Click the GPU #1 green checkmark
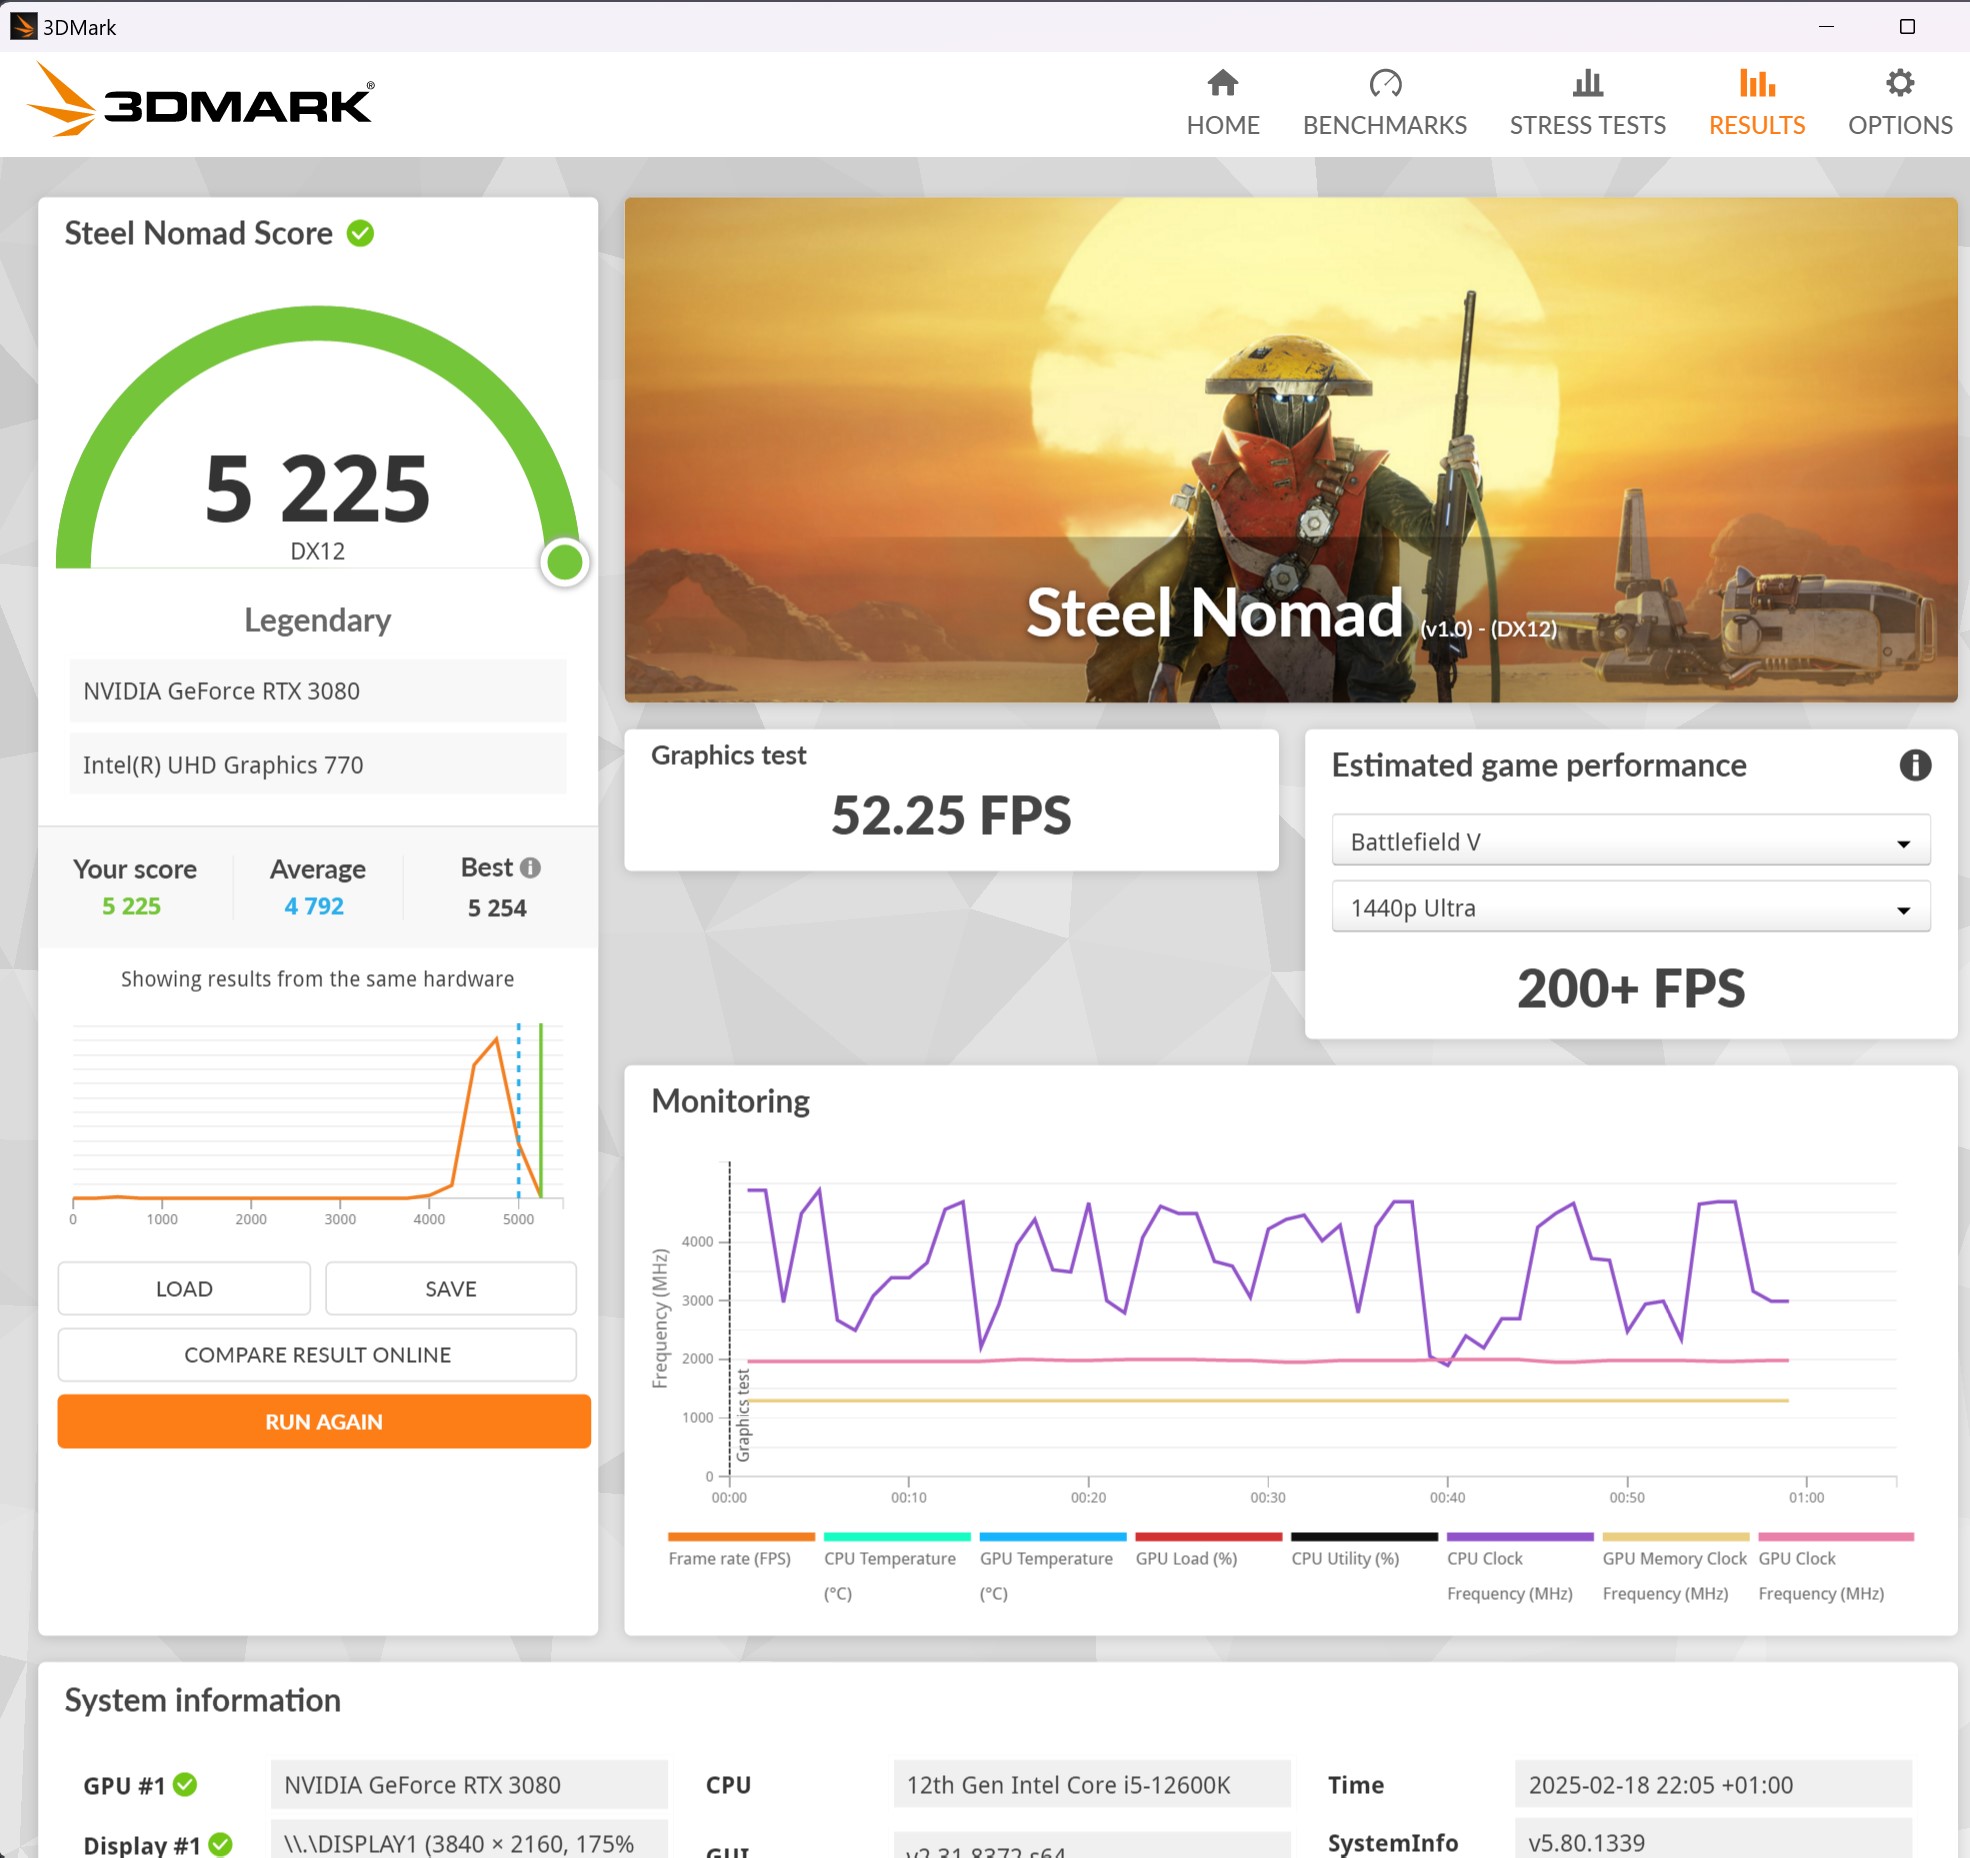This screenshot has width=1970, height=1858. click(185, 1784)
